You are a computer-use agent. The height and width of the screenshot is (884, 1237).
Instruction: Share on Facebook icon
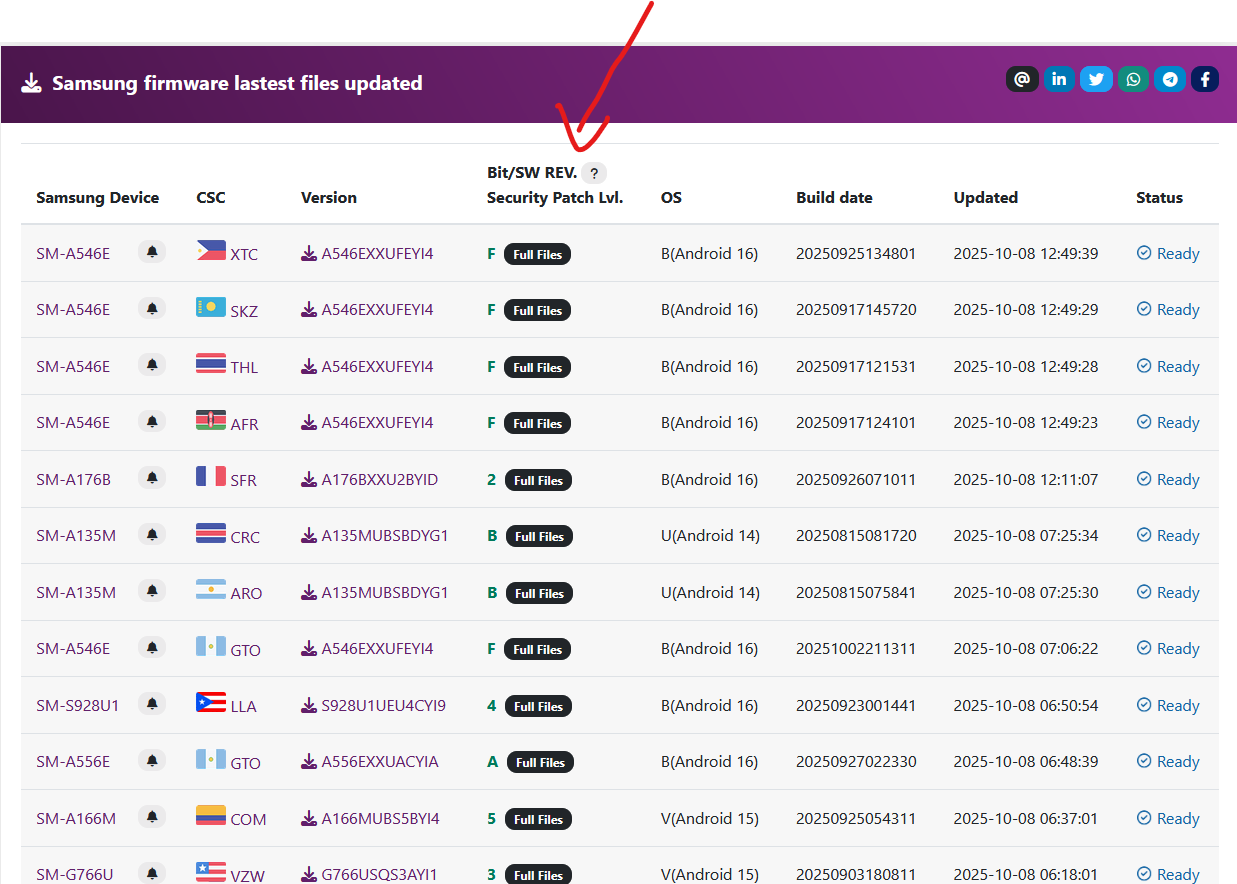1205,79
